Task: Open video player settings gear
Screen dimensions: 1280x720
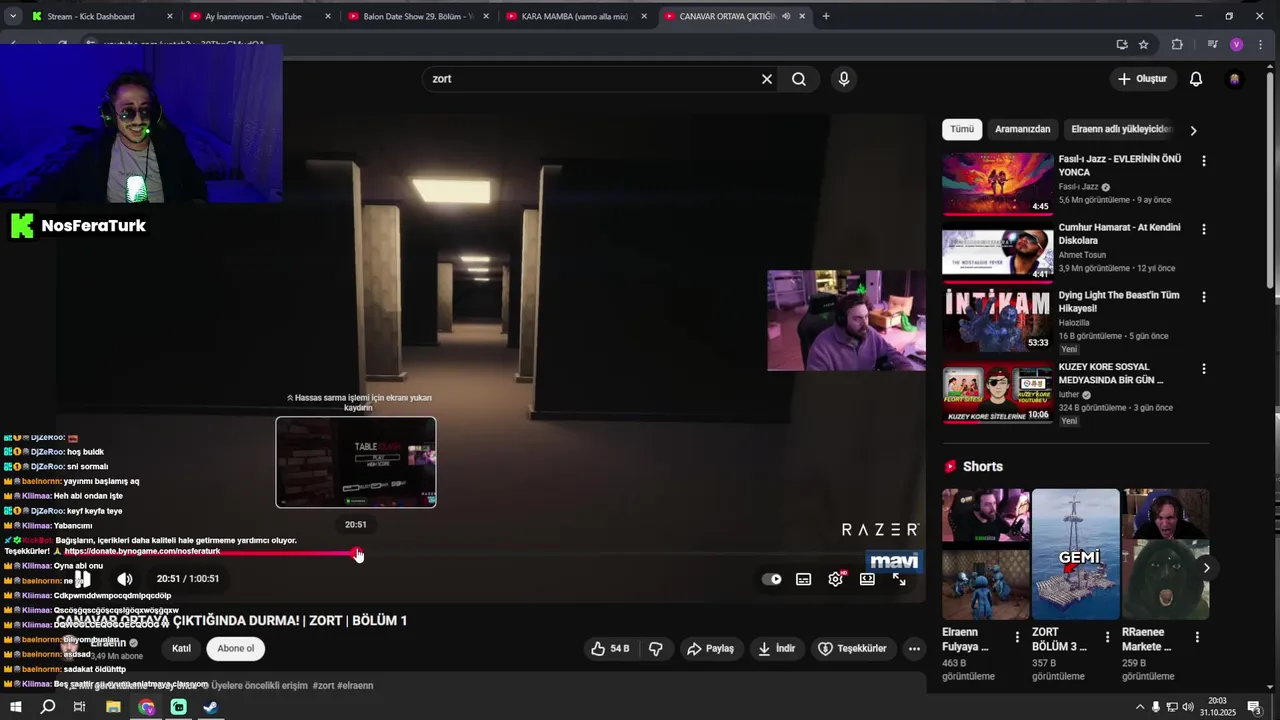Action: click(x=836, y=579)
